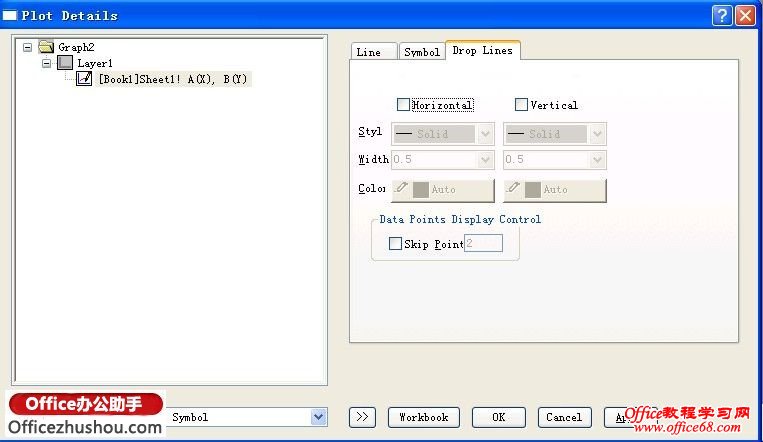Open the horizontal Style Solid dropdown
The height and width of the screenshot is (442, 763).
click(485, 134)
